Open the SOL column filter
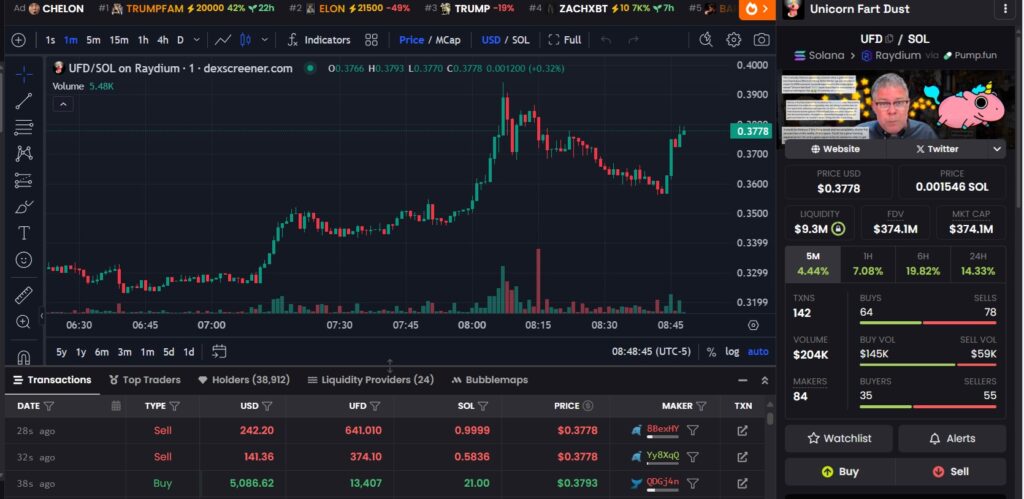 pos(483,406)
